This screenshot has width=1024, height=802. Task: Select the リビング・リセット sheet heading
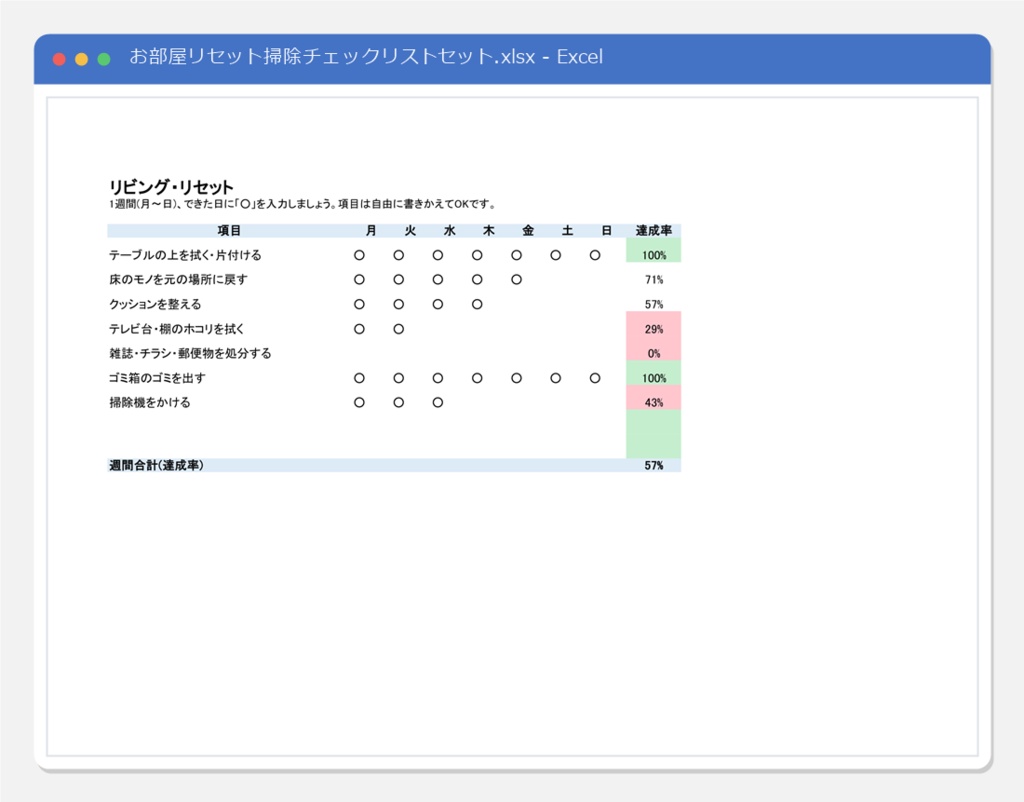171,187
